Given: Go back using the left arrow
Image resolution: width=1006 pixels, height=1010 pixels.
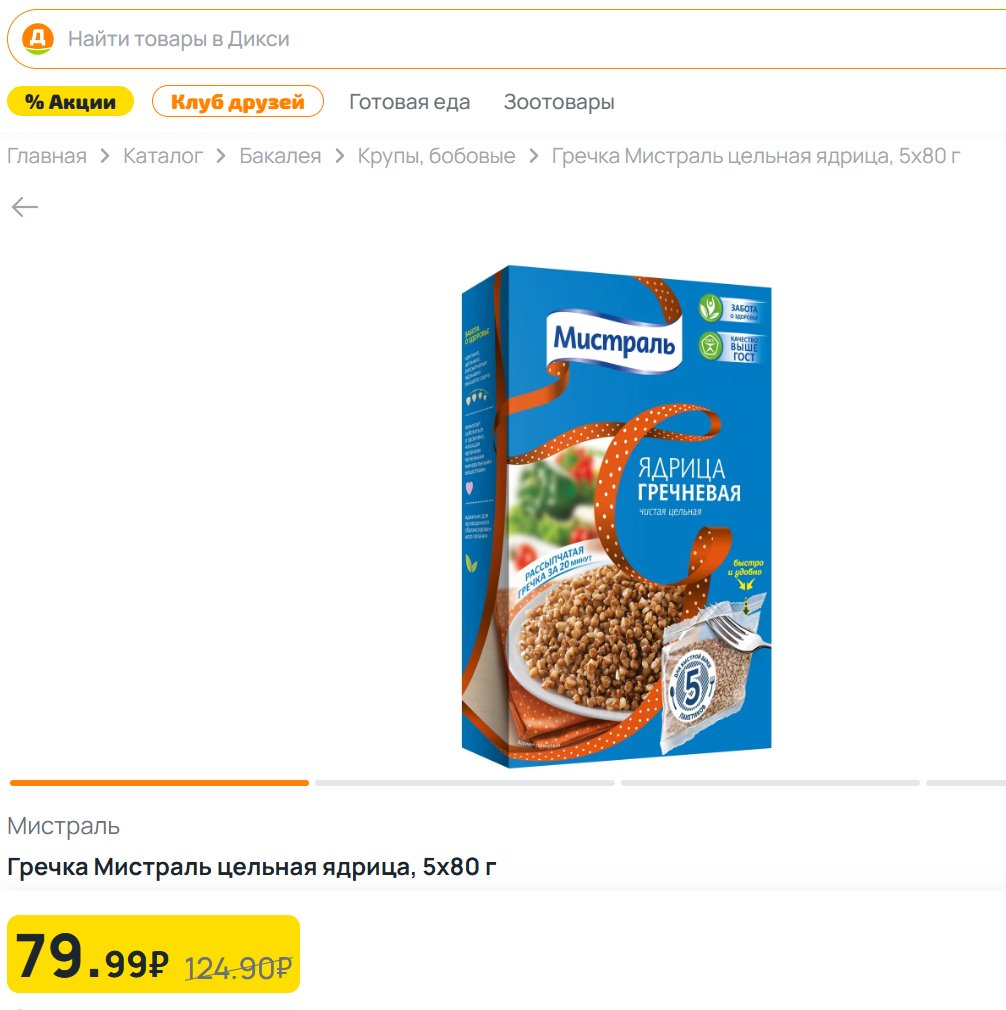Looking at the screenshot, I should click(x=25, y=207).
